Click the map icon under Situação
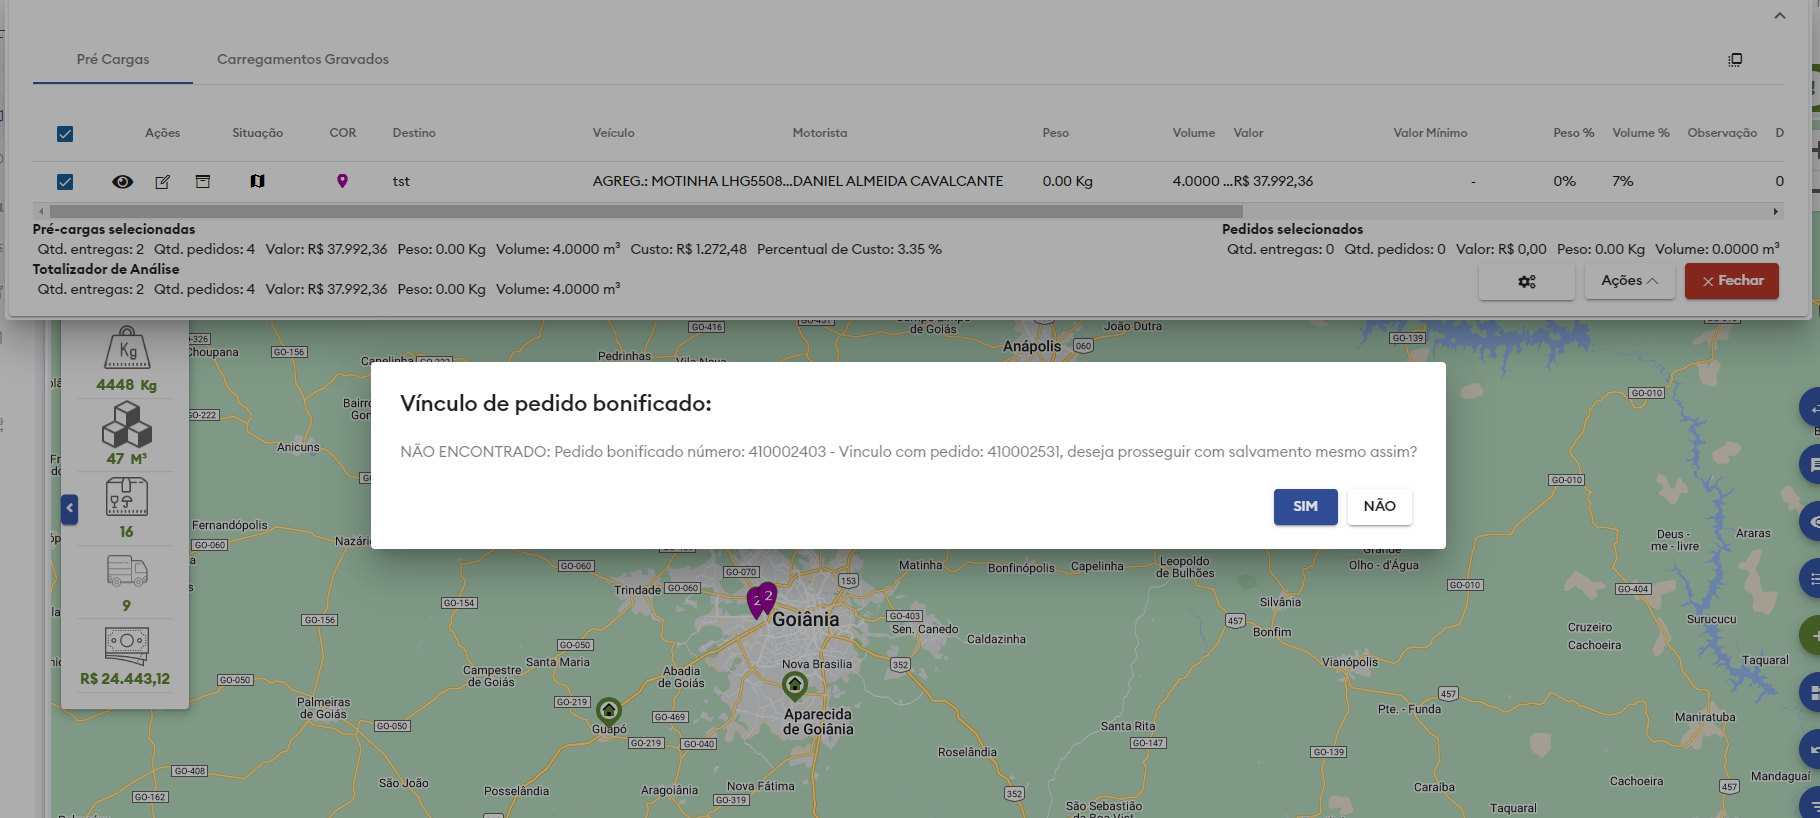This screenshot has height=818, width=1820. tap(257, 182)
